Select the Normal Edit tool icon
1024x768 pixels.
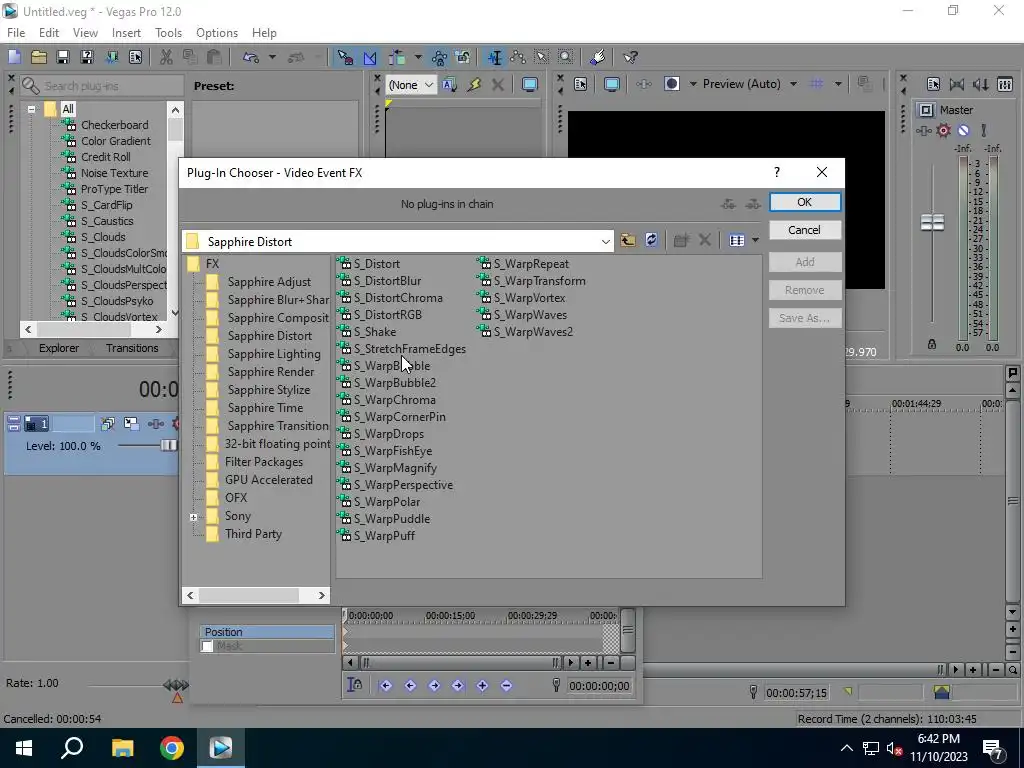pyautogui.click(x=495, y=57)
